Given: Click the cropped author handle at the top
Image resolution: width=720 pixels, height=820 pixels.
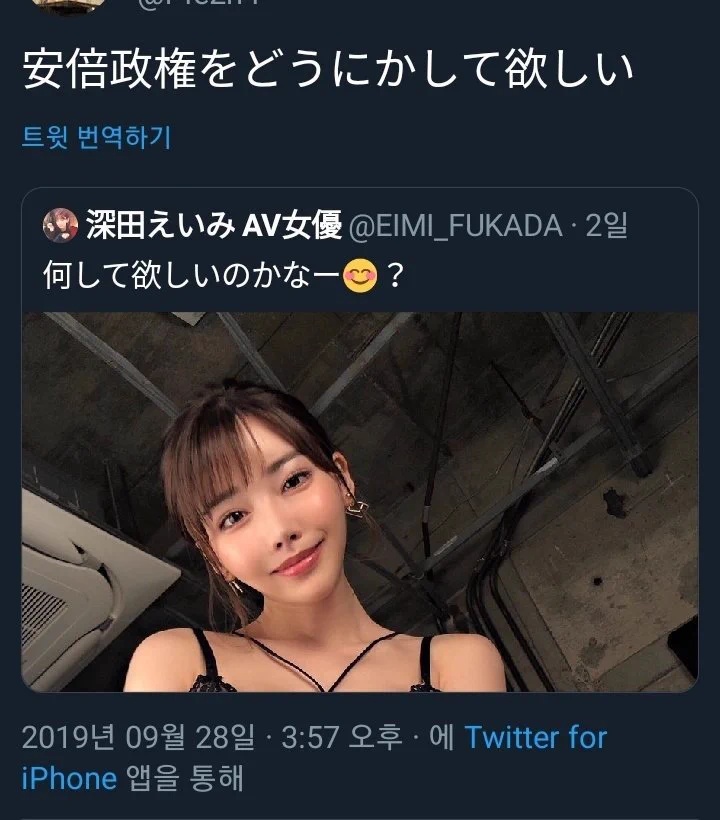Looking at the screenshot, I should click(x=199, y=3).
